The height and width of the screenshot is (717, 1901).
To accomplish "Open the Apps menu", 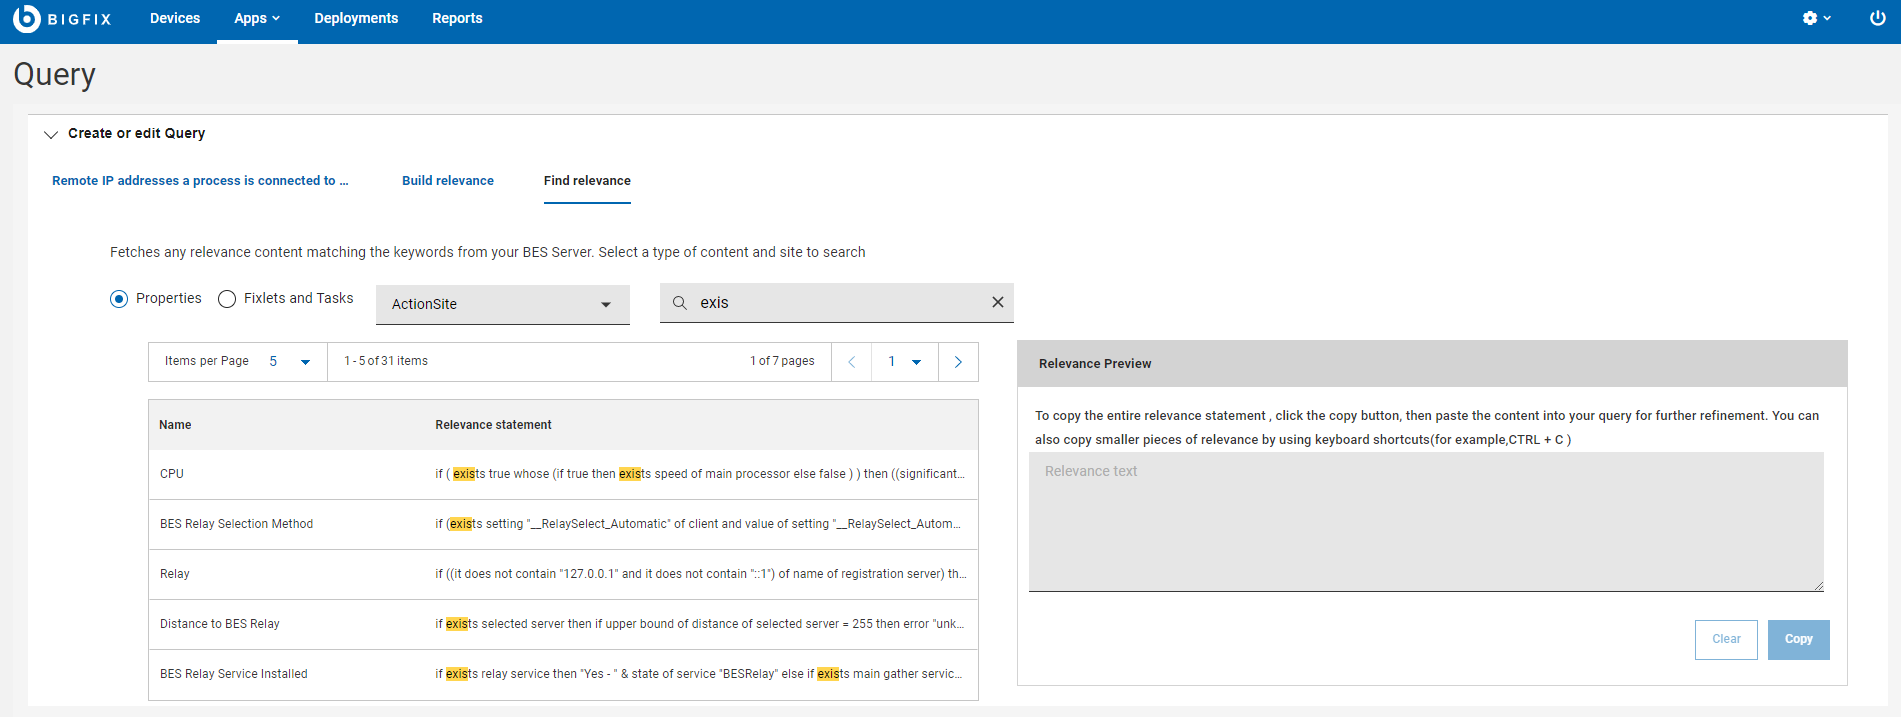I will (x=257, y=19).
